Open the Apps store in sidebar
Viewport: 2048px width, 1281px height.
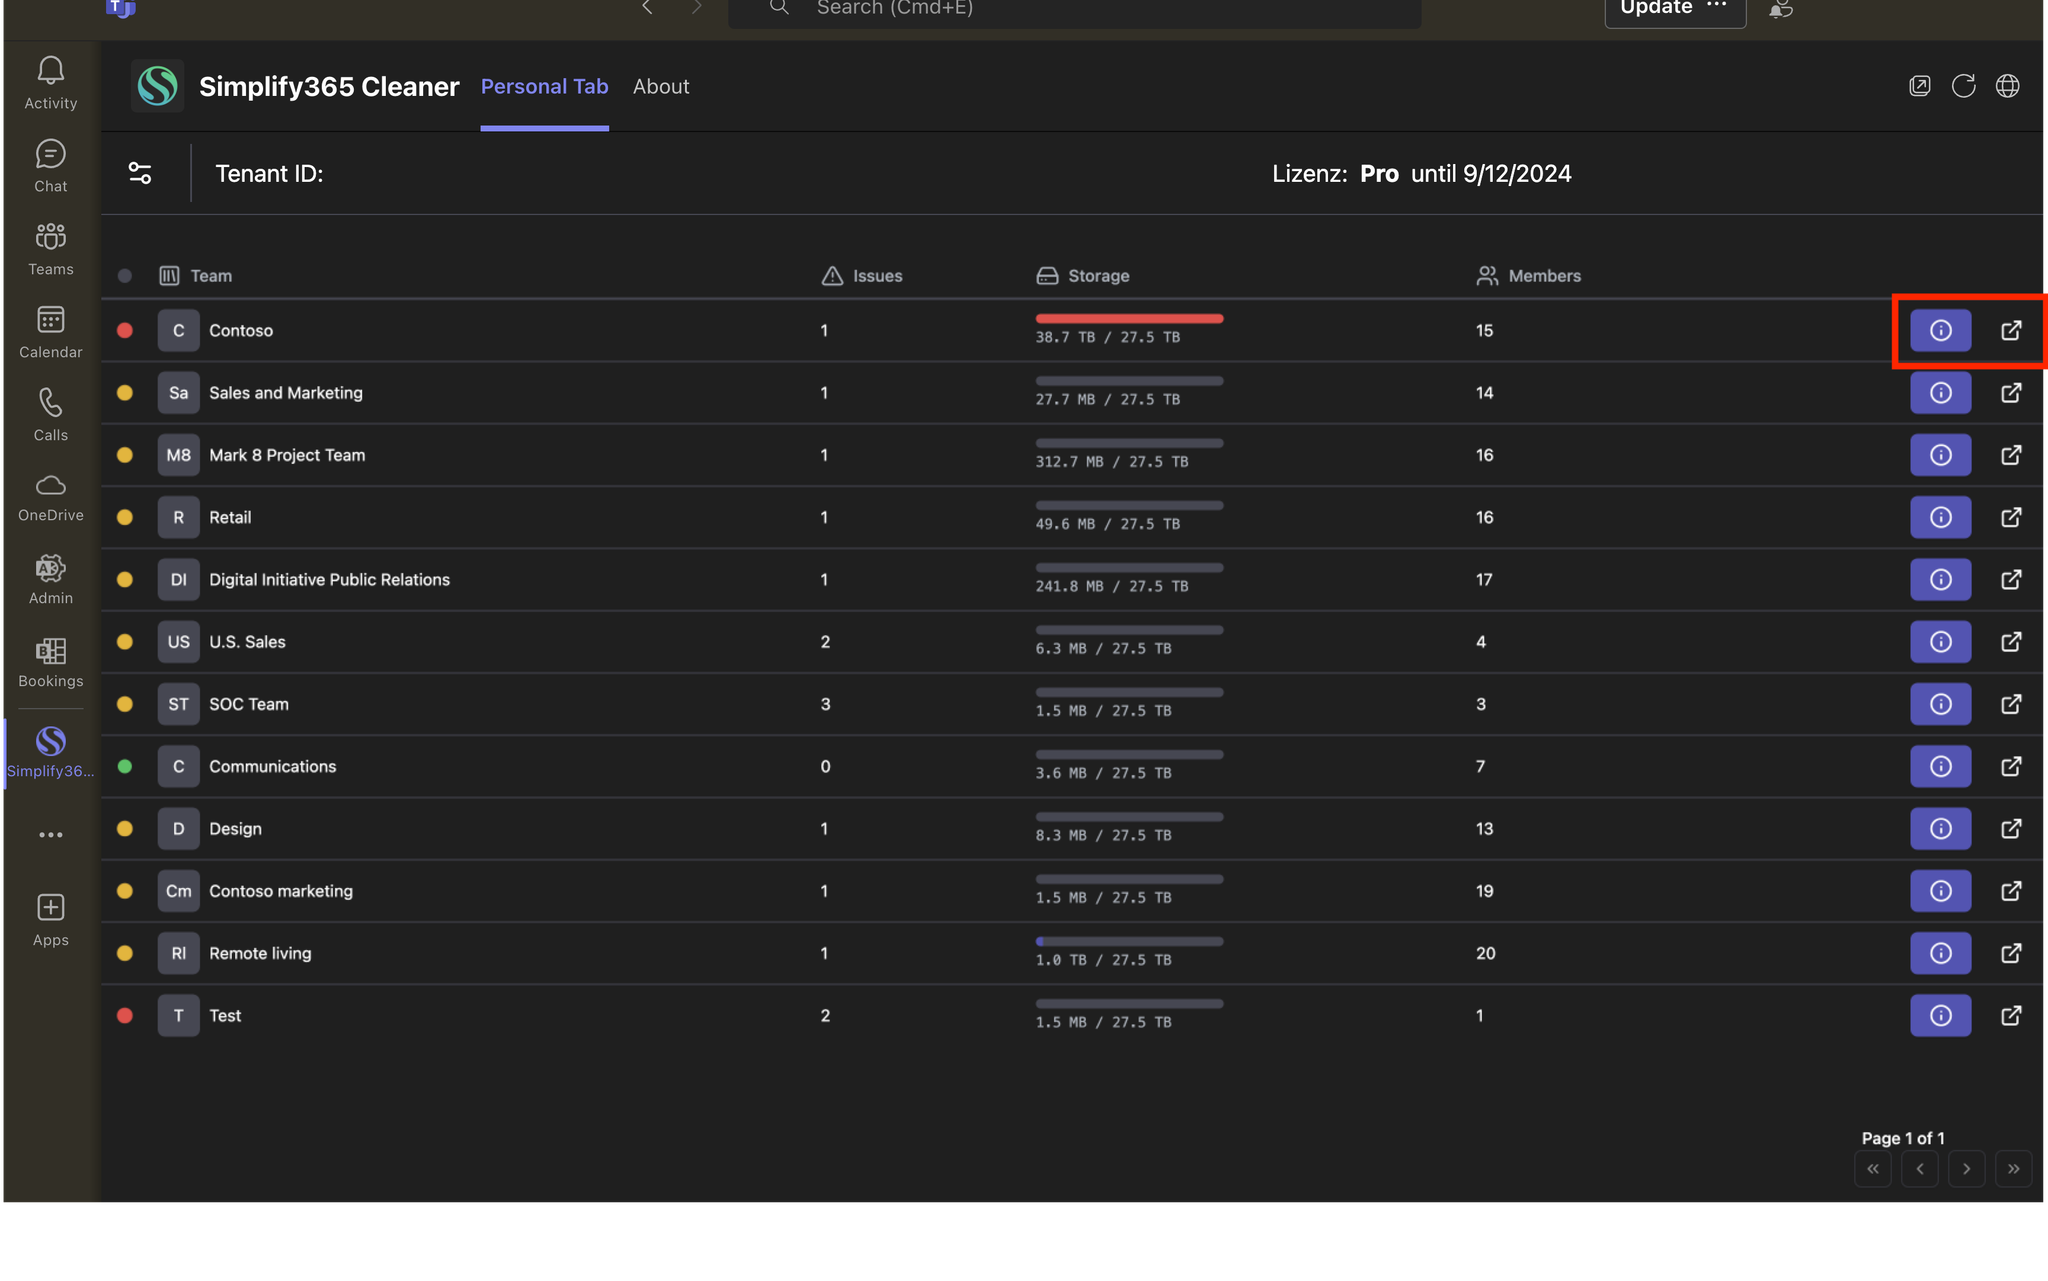point(51,920)
